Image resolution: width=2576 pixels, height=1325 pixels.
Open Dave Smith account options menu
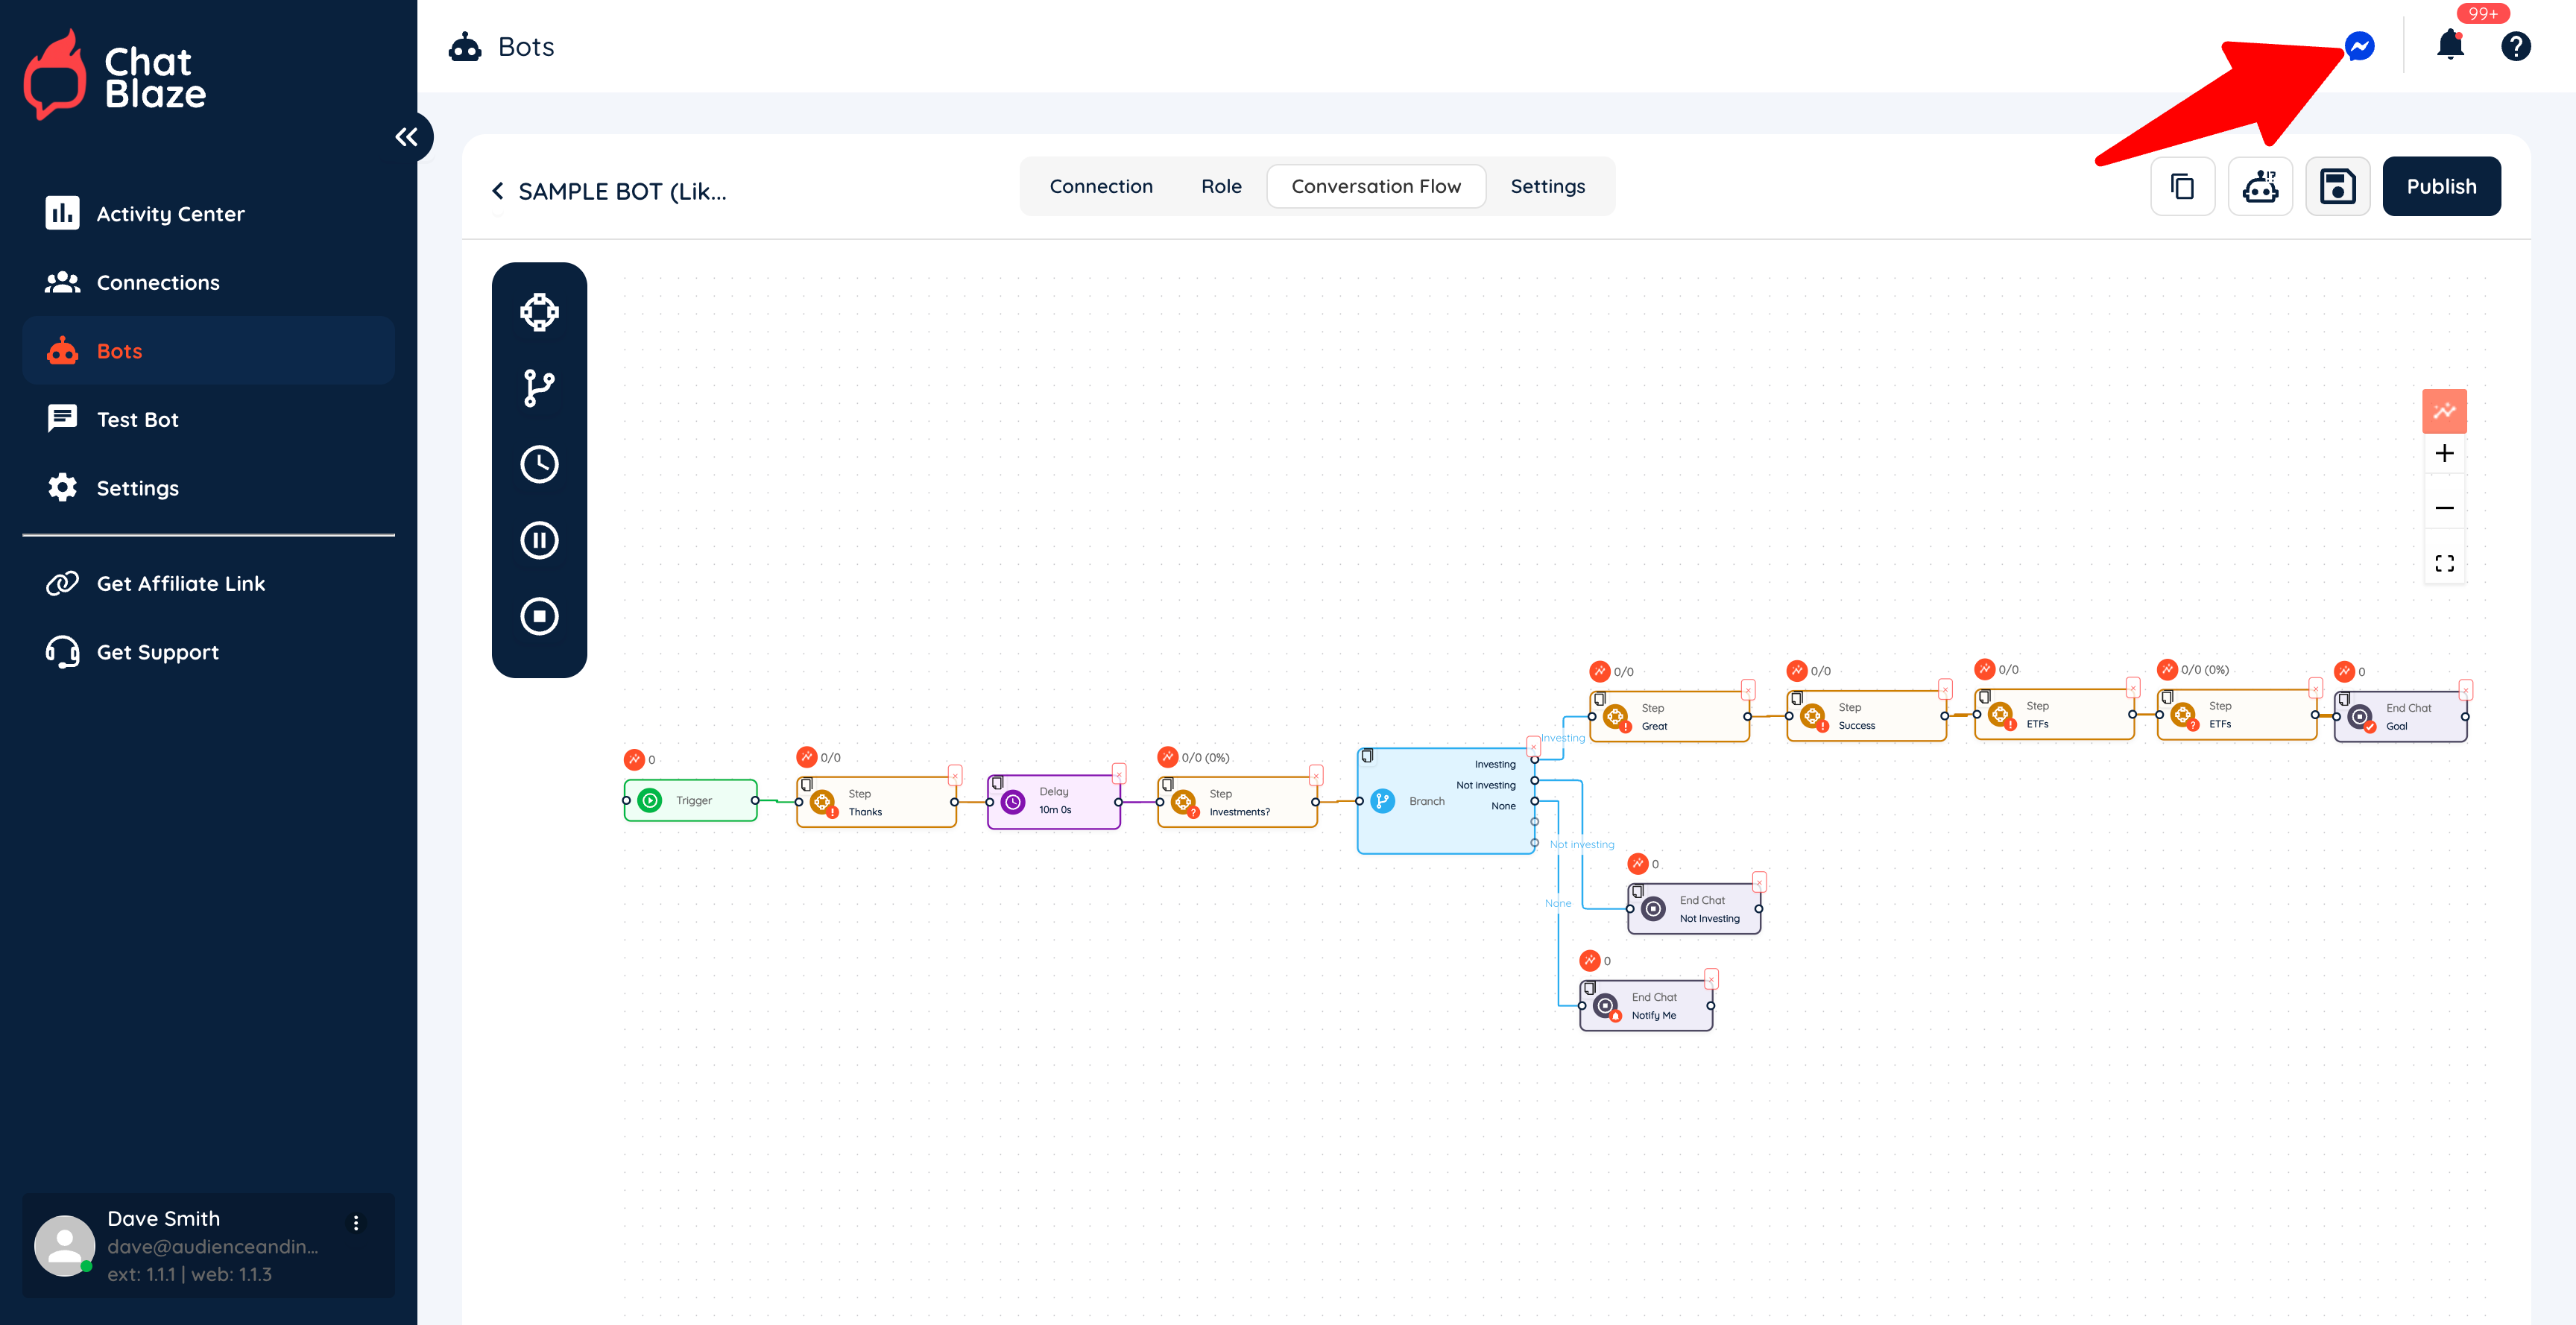pyautogui.click(x=356, y=1223)
